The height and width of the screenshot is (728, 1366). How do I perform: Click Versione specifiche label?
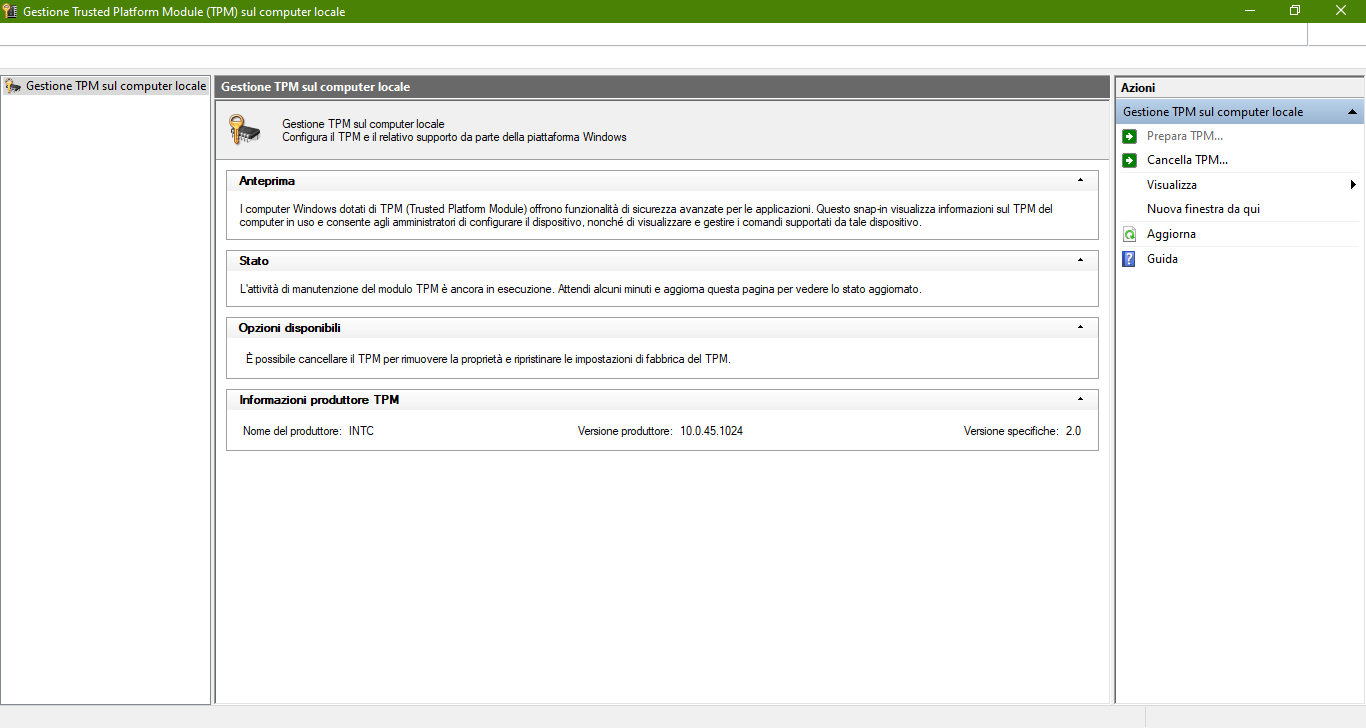point(1011,431)
